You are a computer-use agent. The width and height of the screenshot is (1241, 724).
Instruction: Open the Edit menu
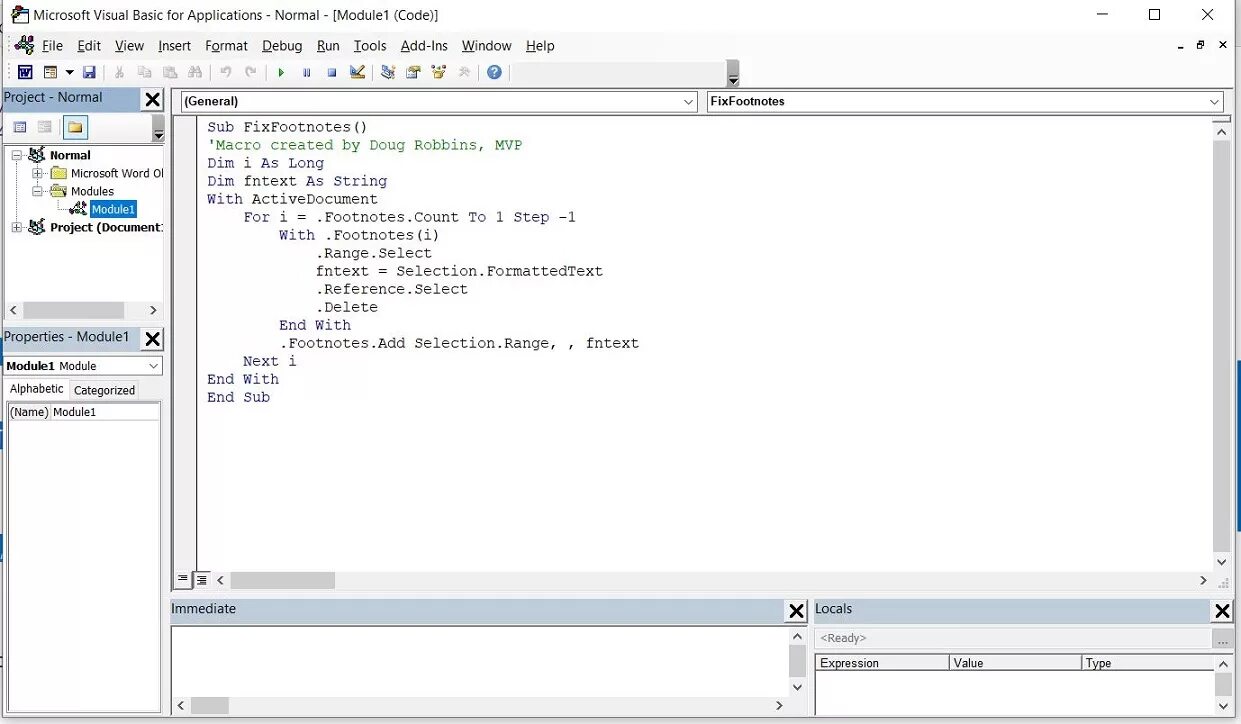click(x=89, y=45)
